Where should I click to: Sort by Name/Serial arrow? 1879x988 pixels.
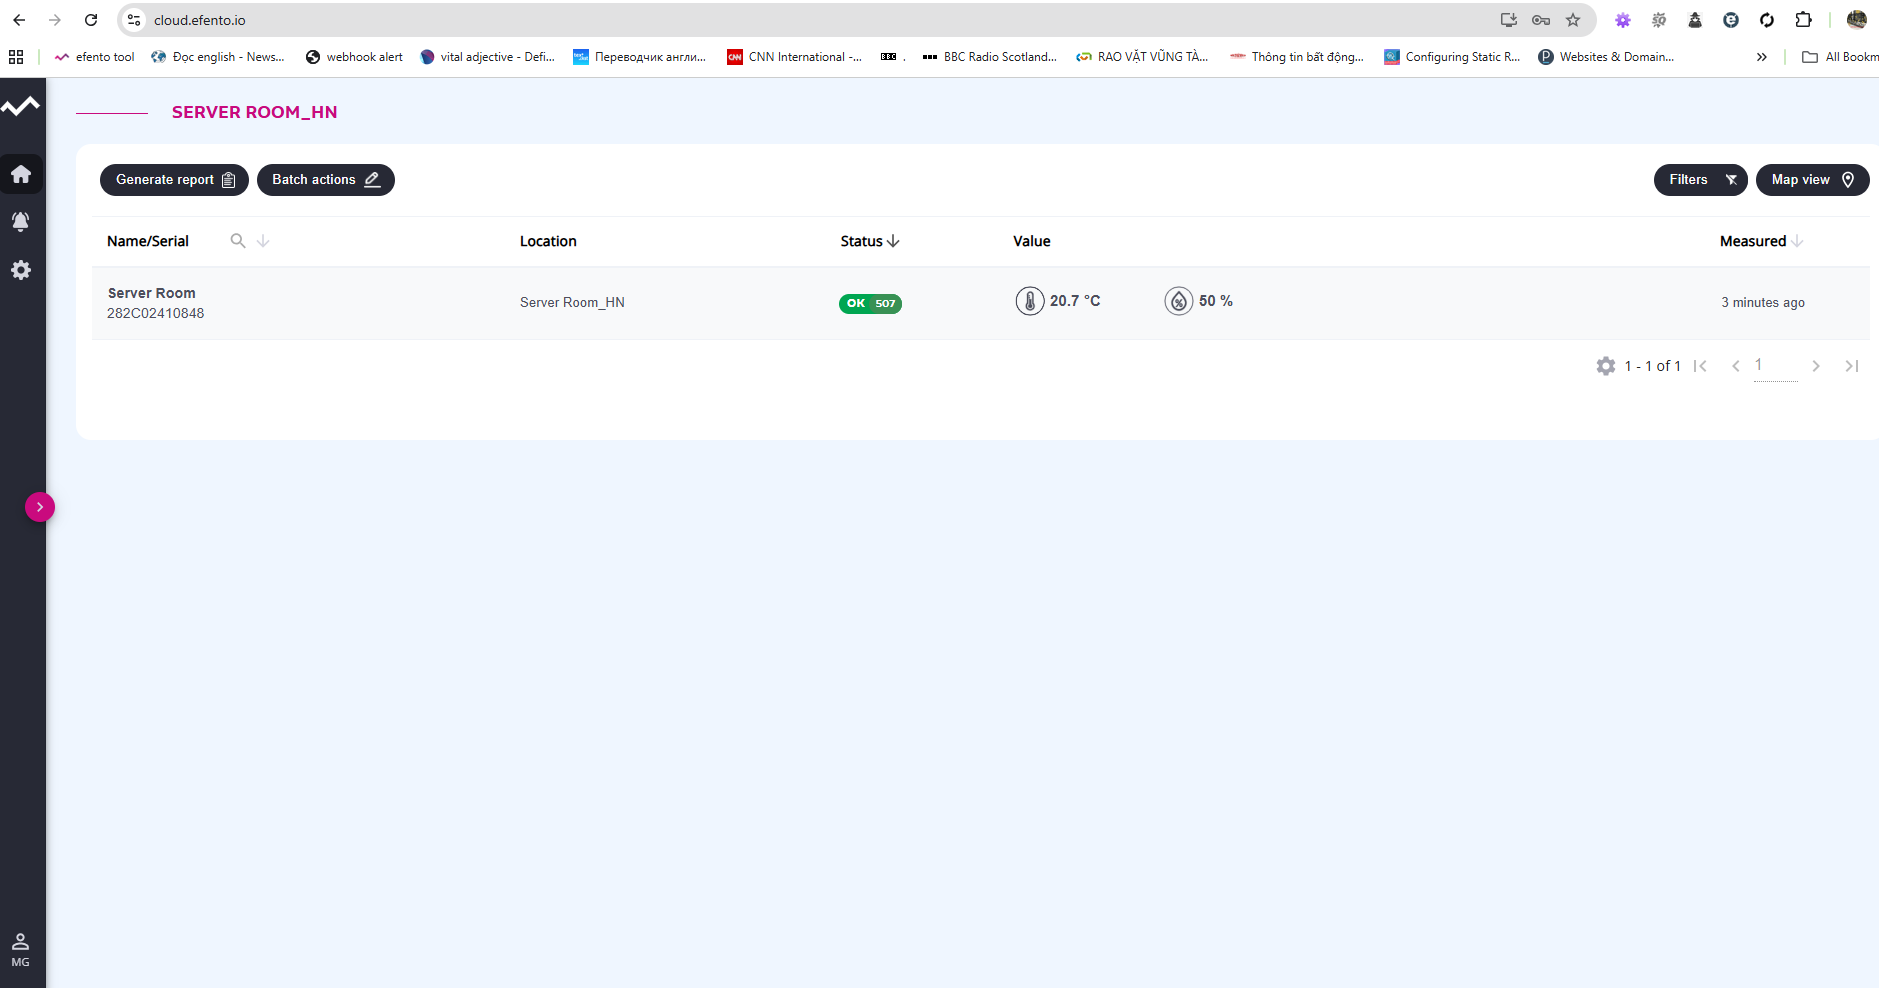(263, 241)
